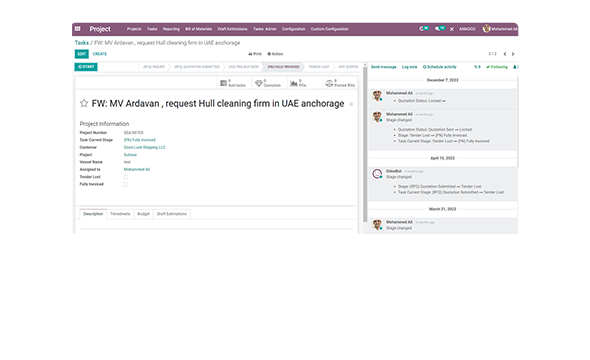Open the POs chart stat button
590x360 pixels.
pyautogui.click(x=298, y=83)
